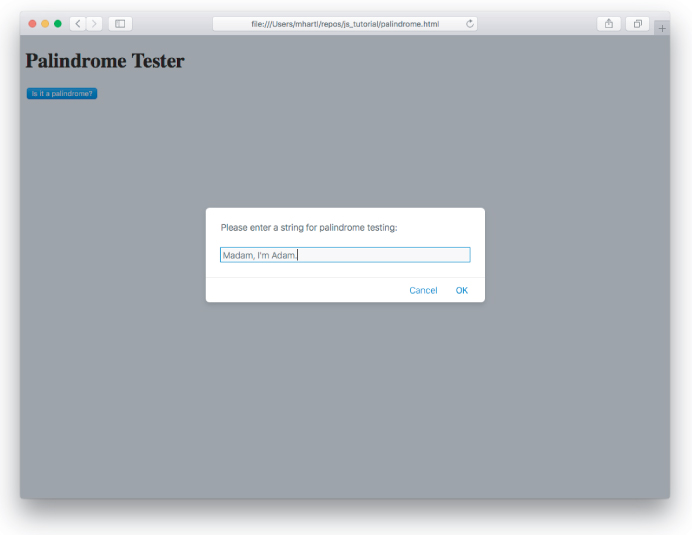Viewport: 692px width, 535px height.
Task: Open the Share sheet icon
Action: click(x=608, y=23)
